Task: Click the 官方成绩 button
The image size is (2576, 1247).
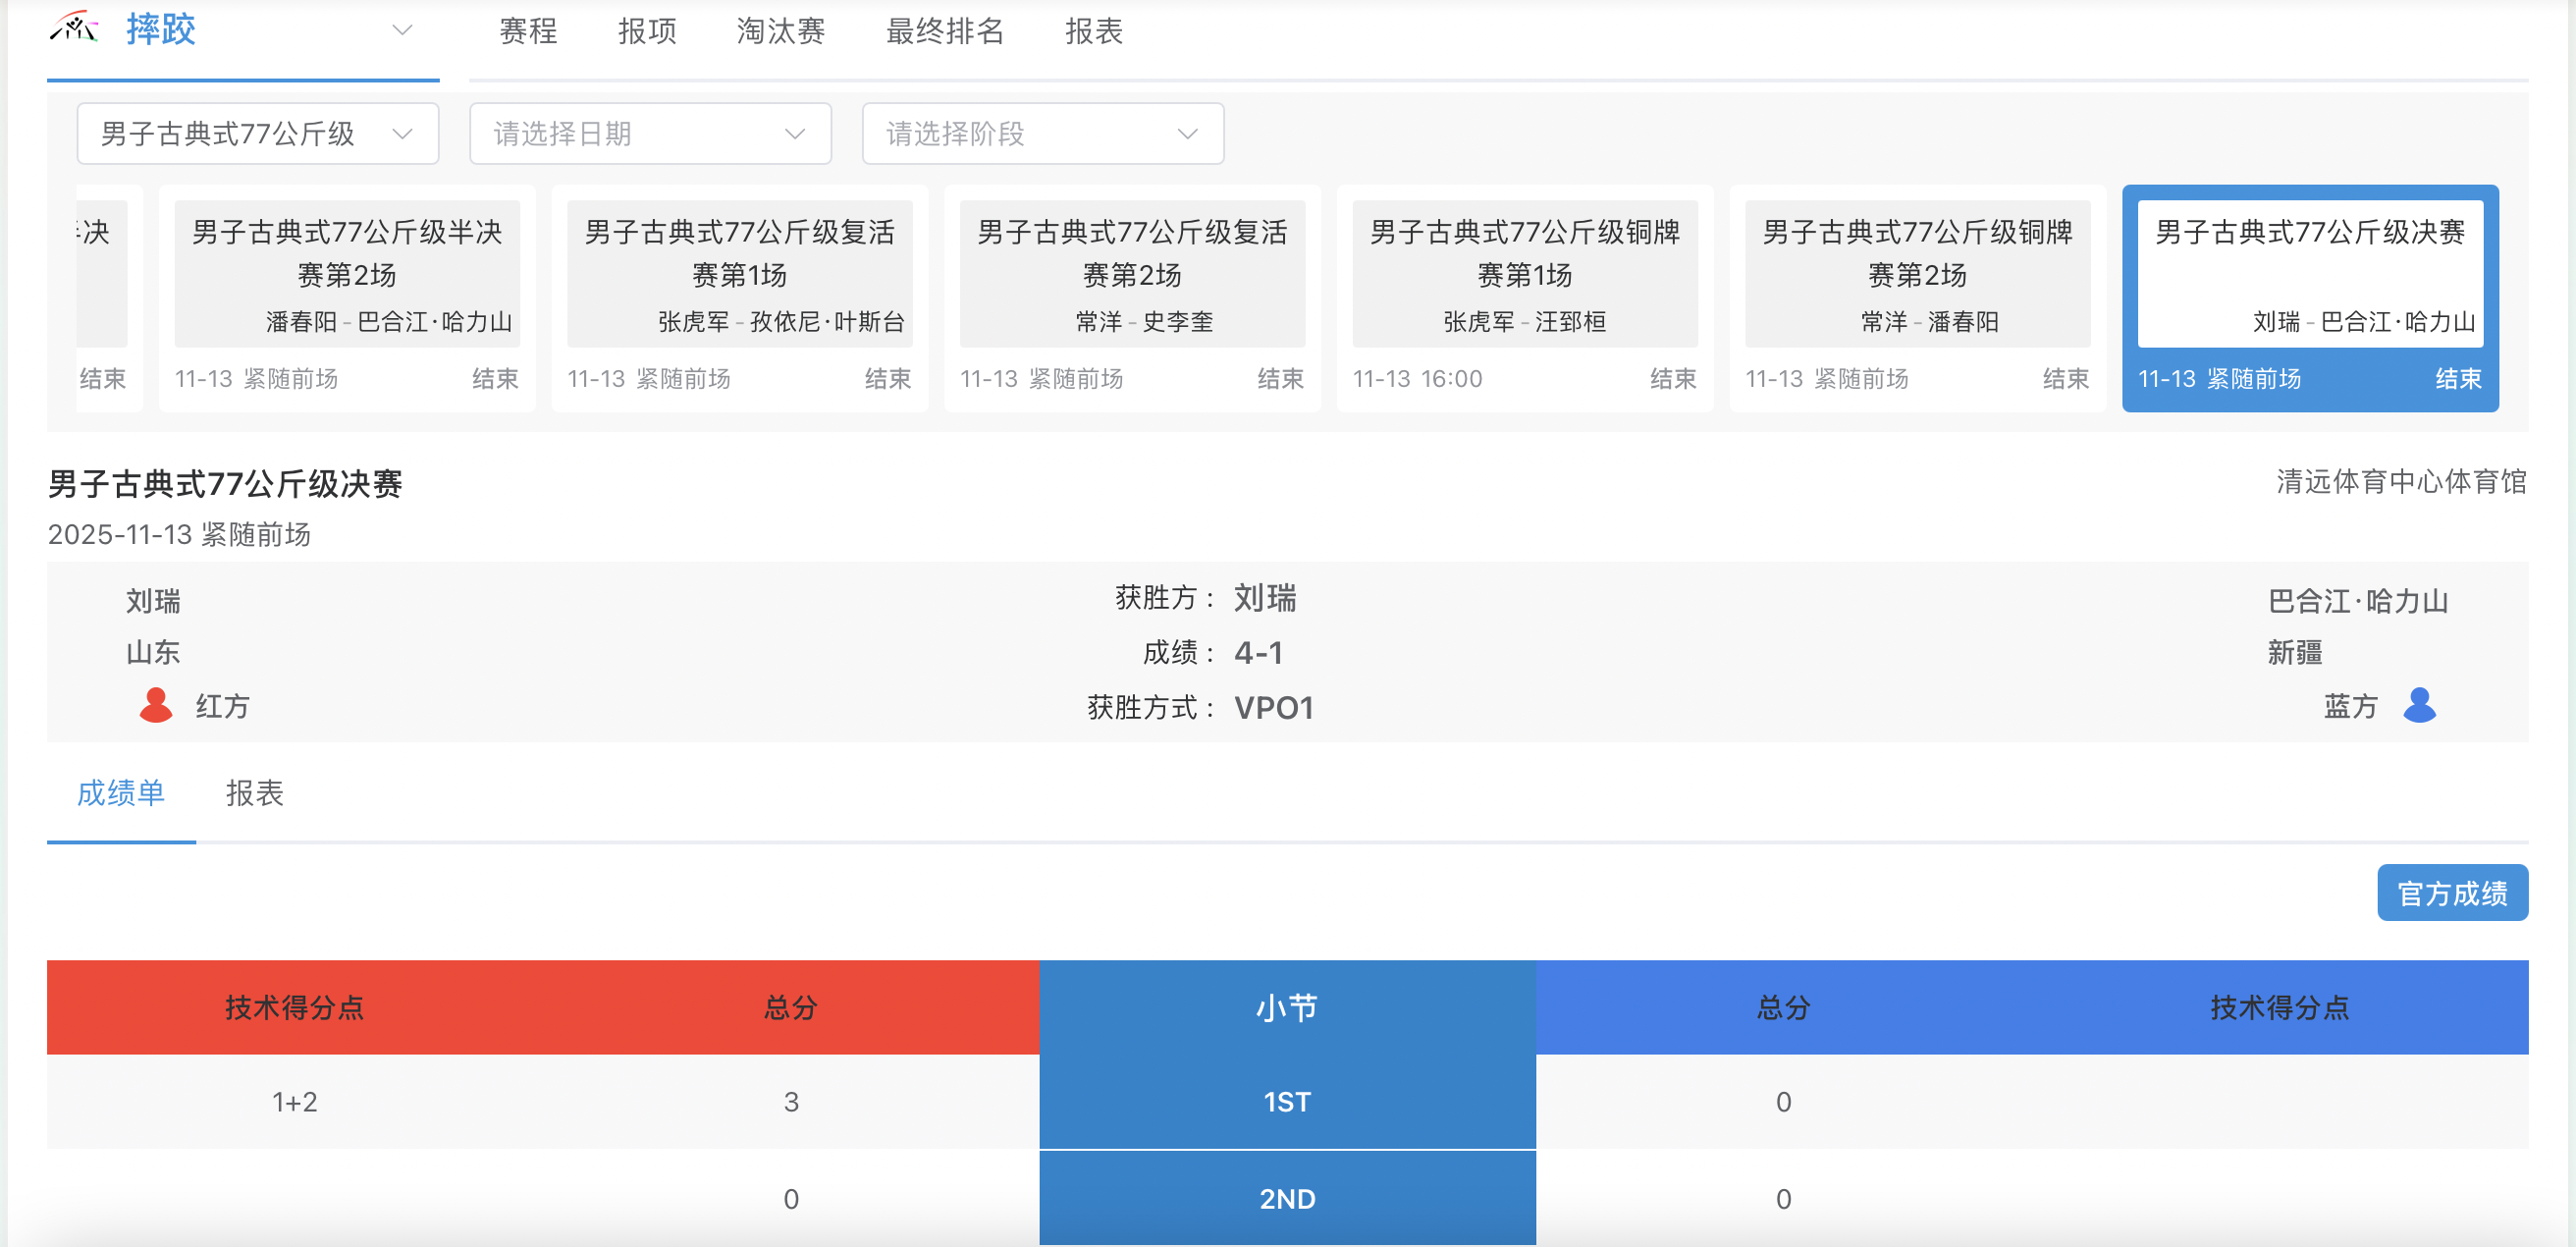Action: click(2452, 892)
